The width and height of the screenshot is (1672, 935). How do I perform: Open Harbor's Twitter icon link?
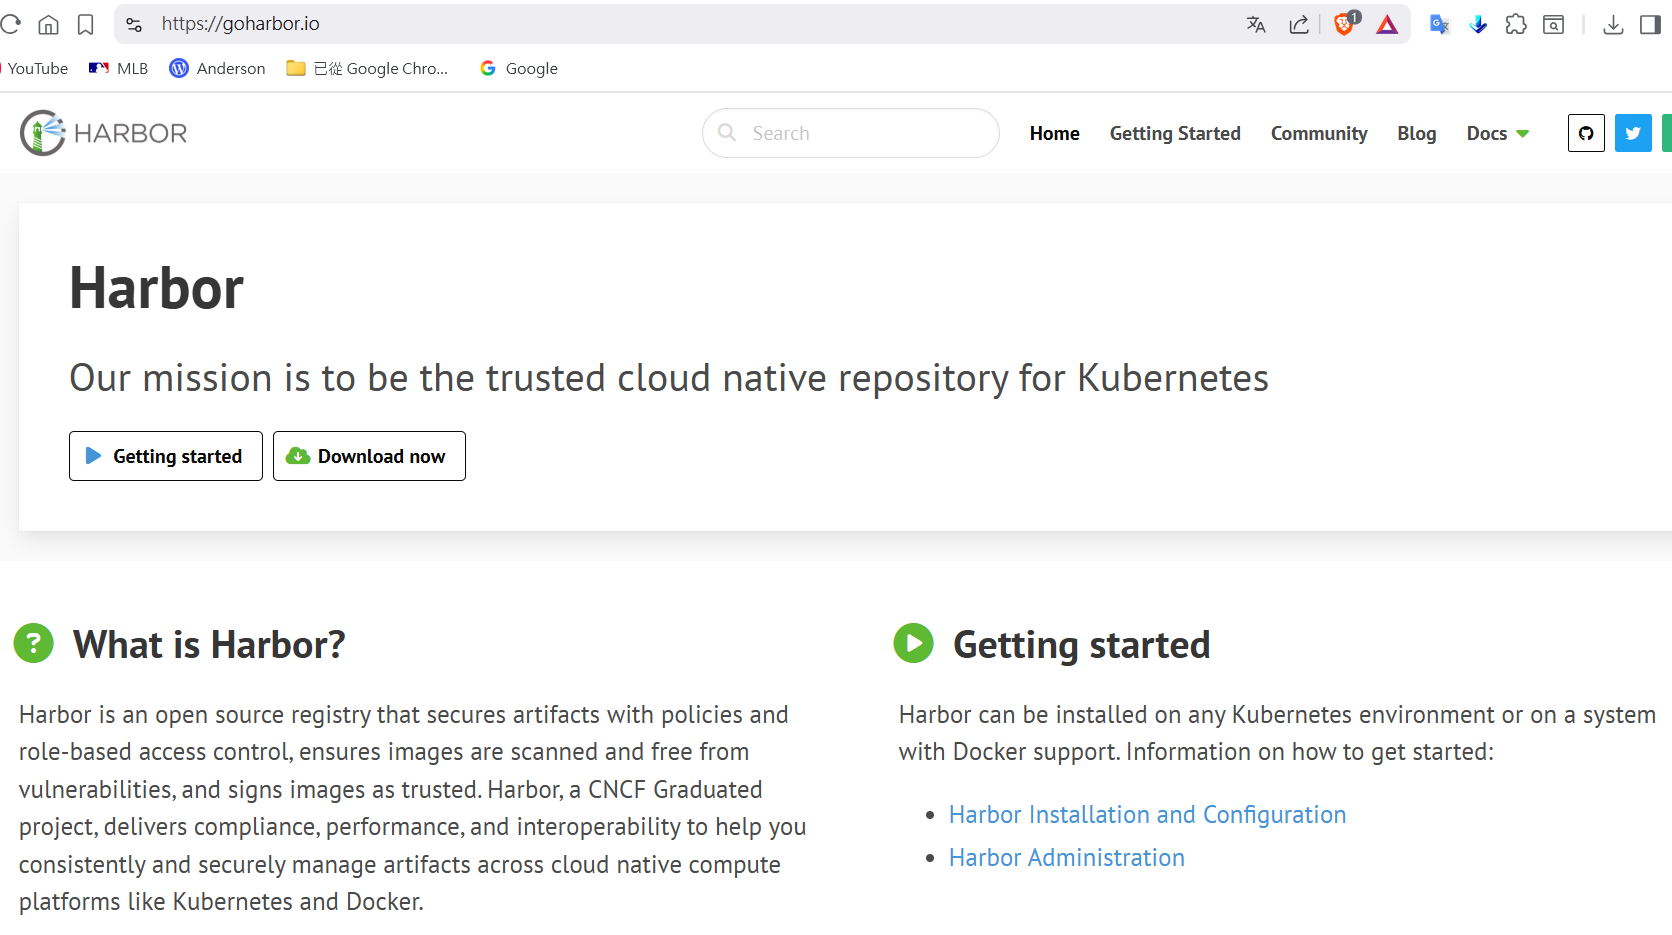pos(1633,133)
